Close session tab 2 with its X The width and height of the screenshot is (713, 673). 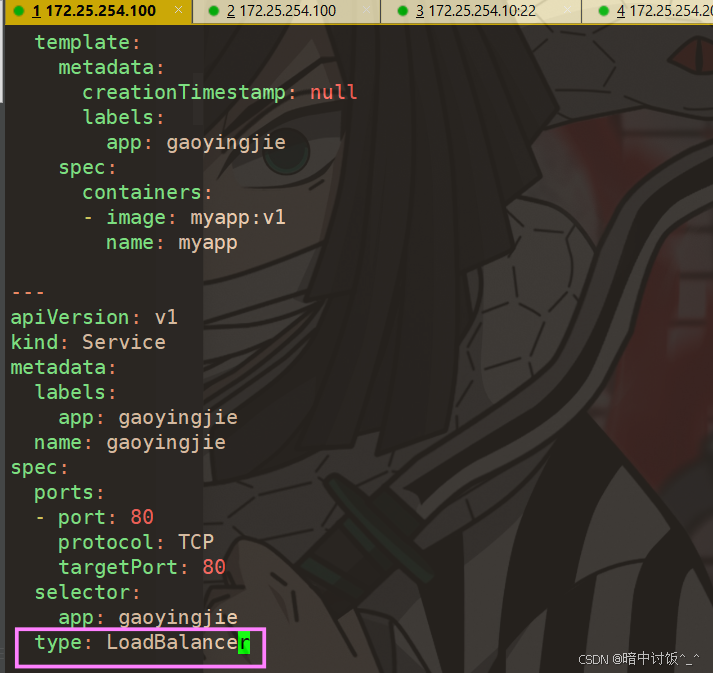coord(367,10)
